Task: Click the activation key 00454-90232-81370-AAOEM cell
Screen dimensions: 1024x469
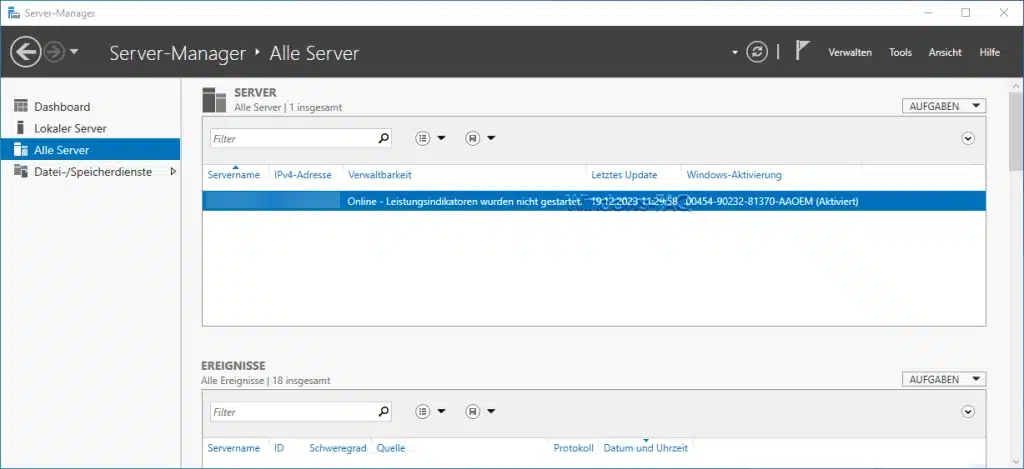Action: [x=772, y=201]
